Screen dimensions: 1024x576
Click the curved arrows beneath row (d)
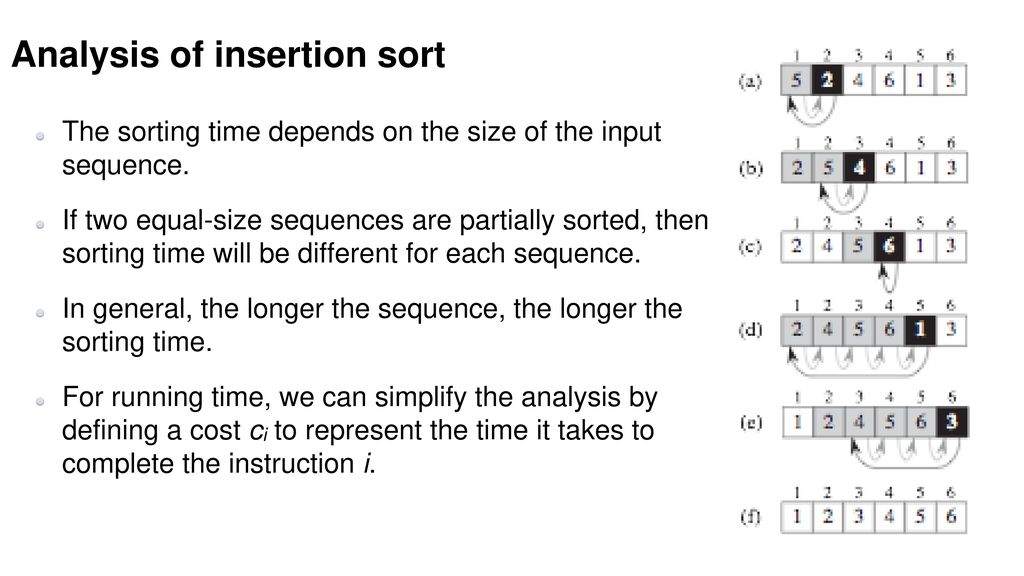858,362
